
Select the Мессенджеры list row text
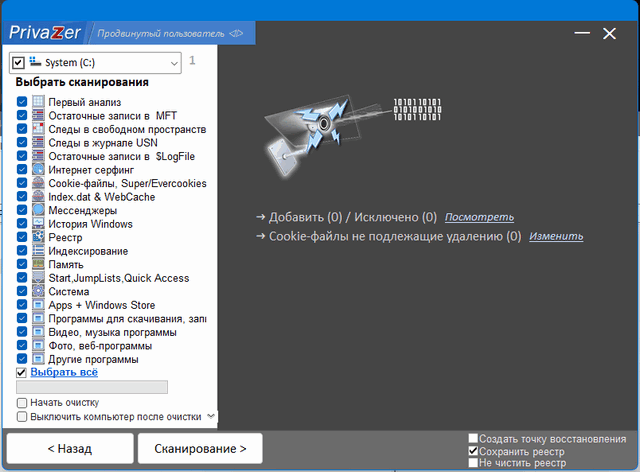(82, 210)
